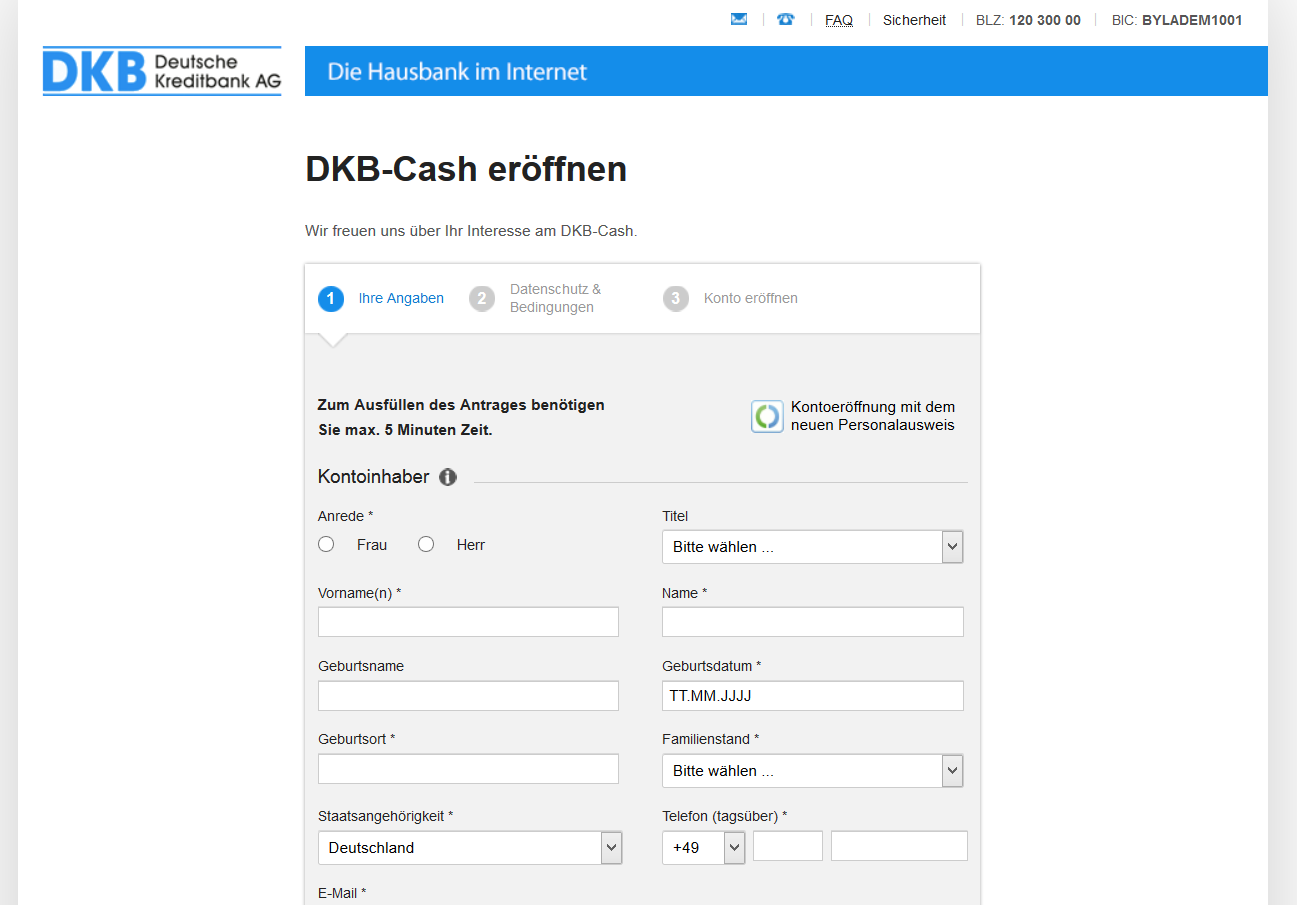Screen dimensions: 1297x905
Task: Click the Kontoinhaber section heading
Action: point(373,477)
